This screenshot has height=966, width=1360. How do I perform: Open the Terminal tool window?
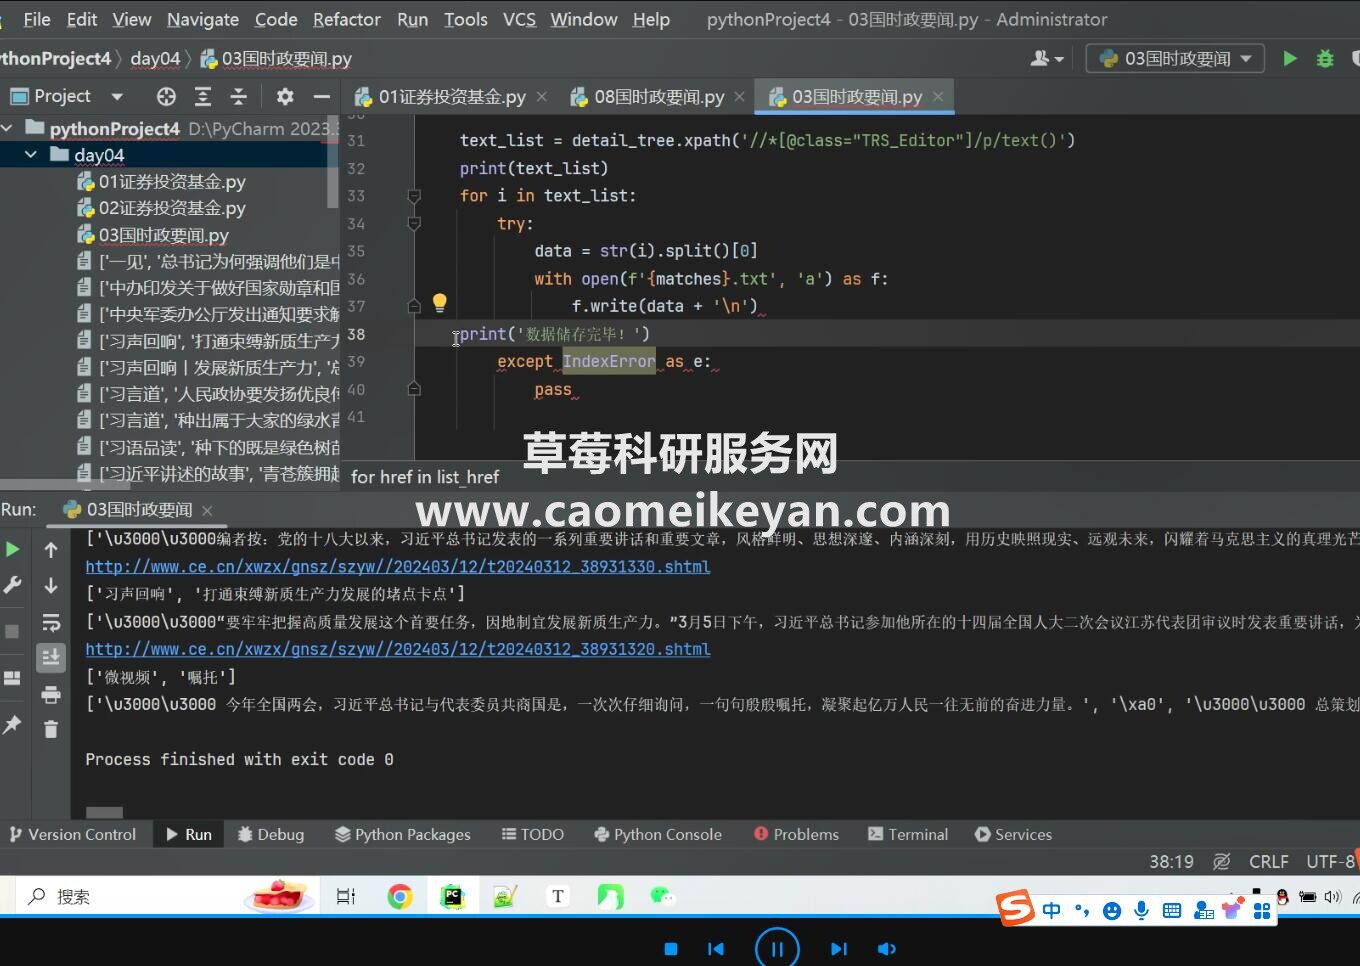[908, 834]
